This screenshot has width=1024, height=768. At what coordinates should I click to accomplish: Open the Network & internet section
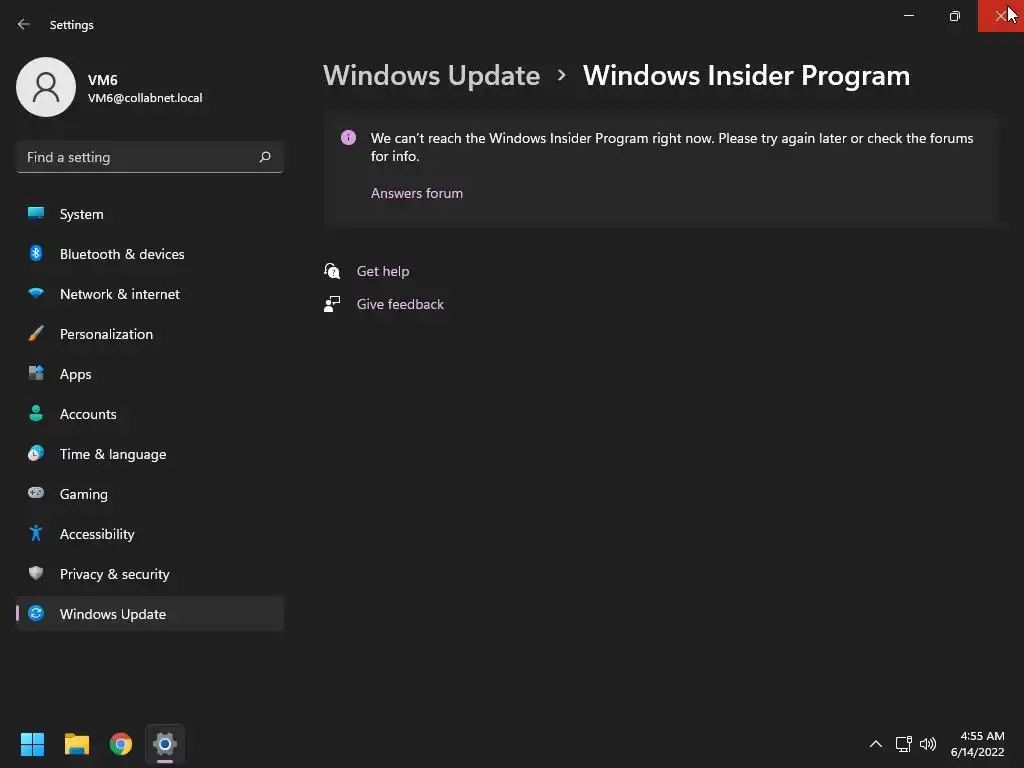[x=150, y=294]
